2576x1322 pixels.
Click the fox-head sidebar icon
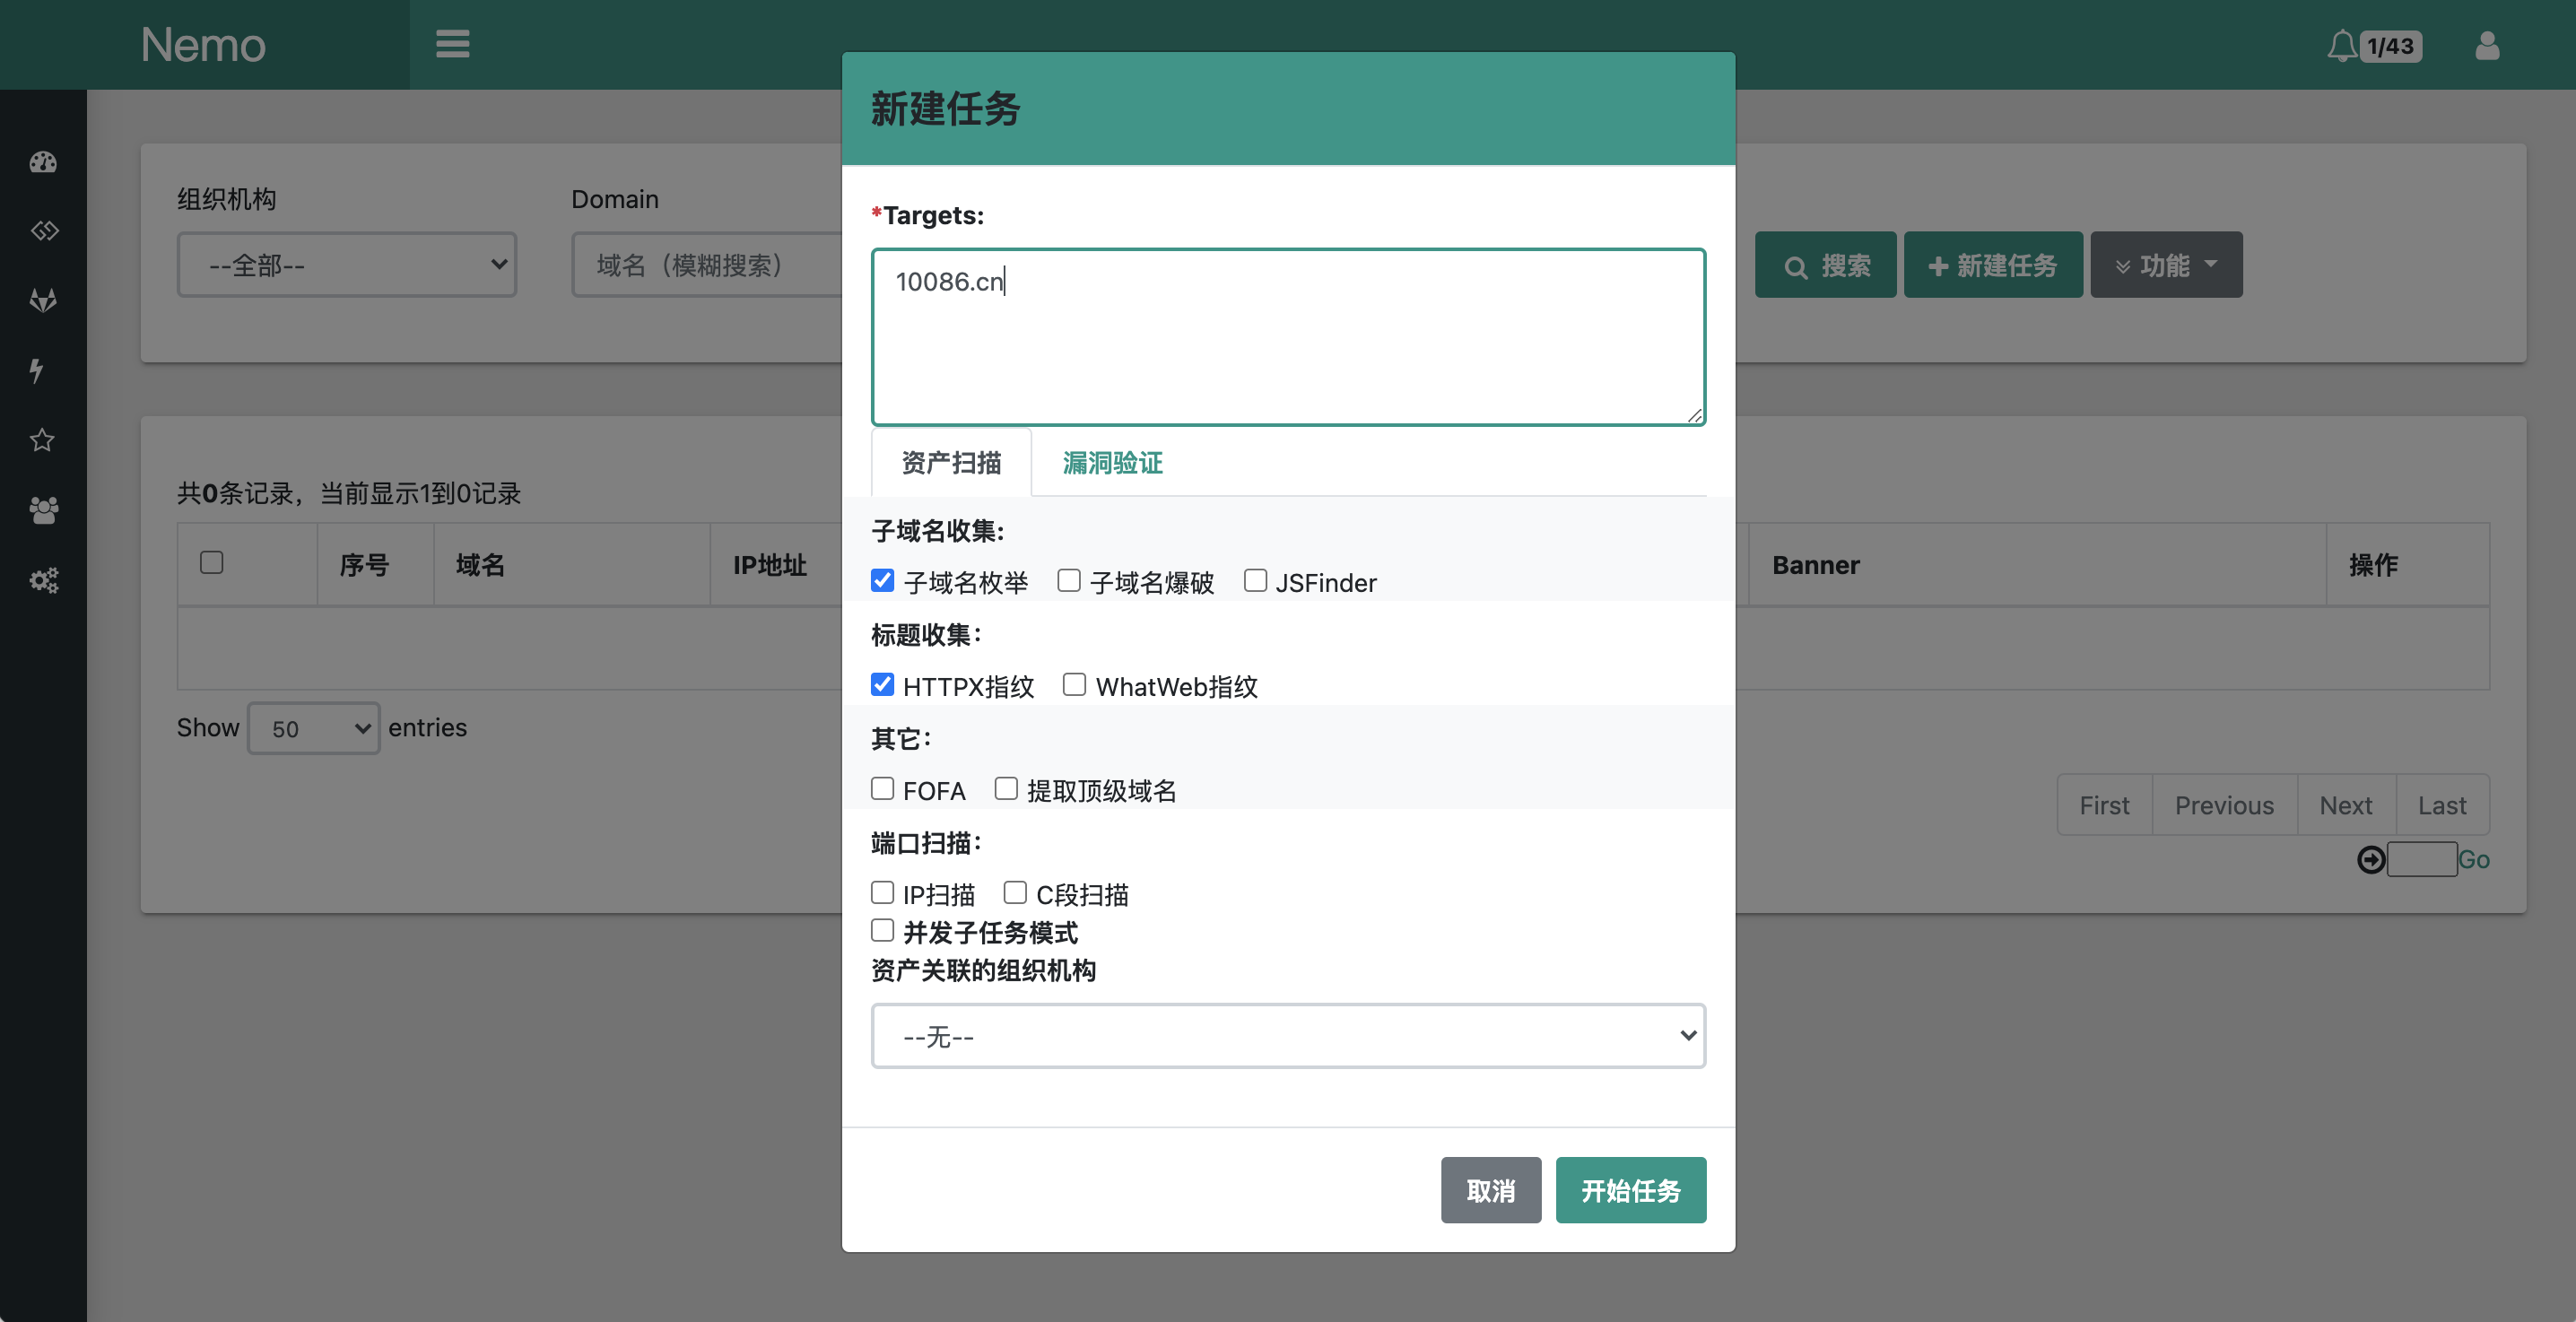pos(43,300)
